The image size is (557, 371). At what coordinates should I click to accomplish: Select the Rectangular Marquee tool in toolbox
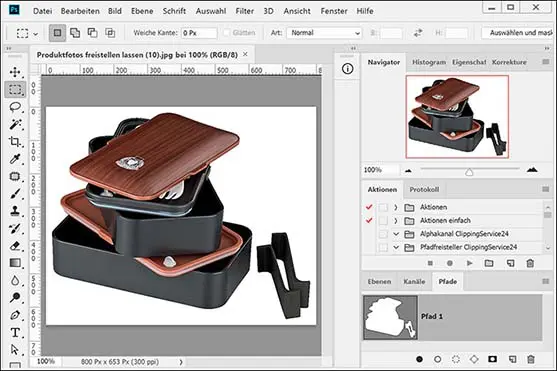click(15, 90)
